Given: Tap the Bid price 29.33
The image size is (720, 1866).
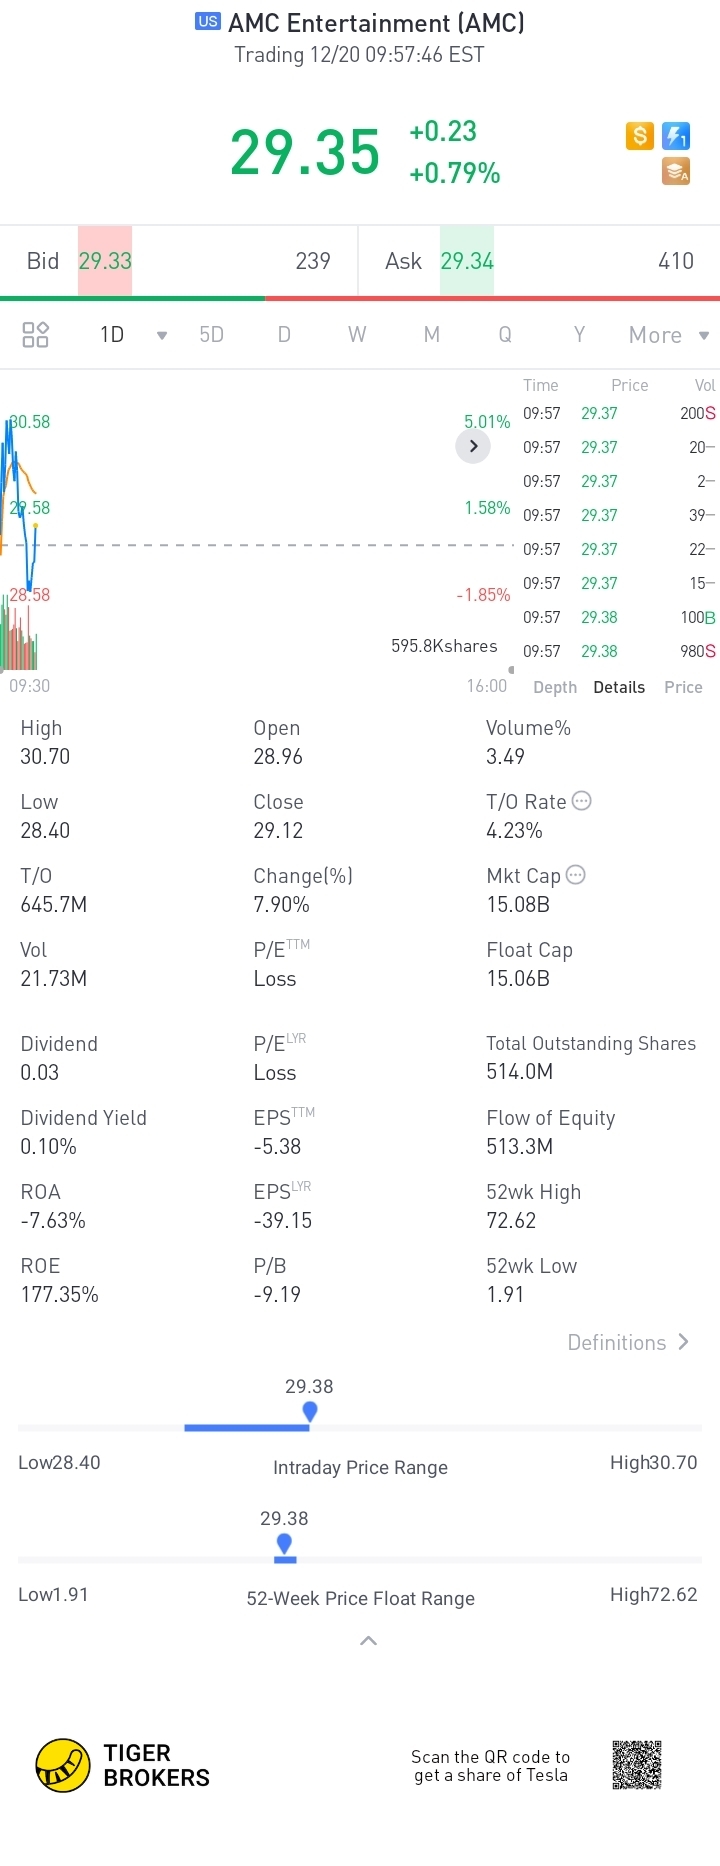Looking at the screenshot, I should click(x=105, y=261).
